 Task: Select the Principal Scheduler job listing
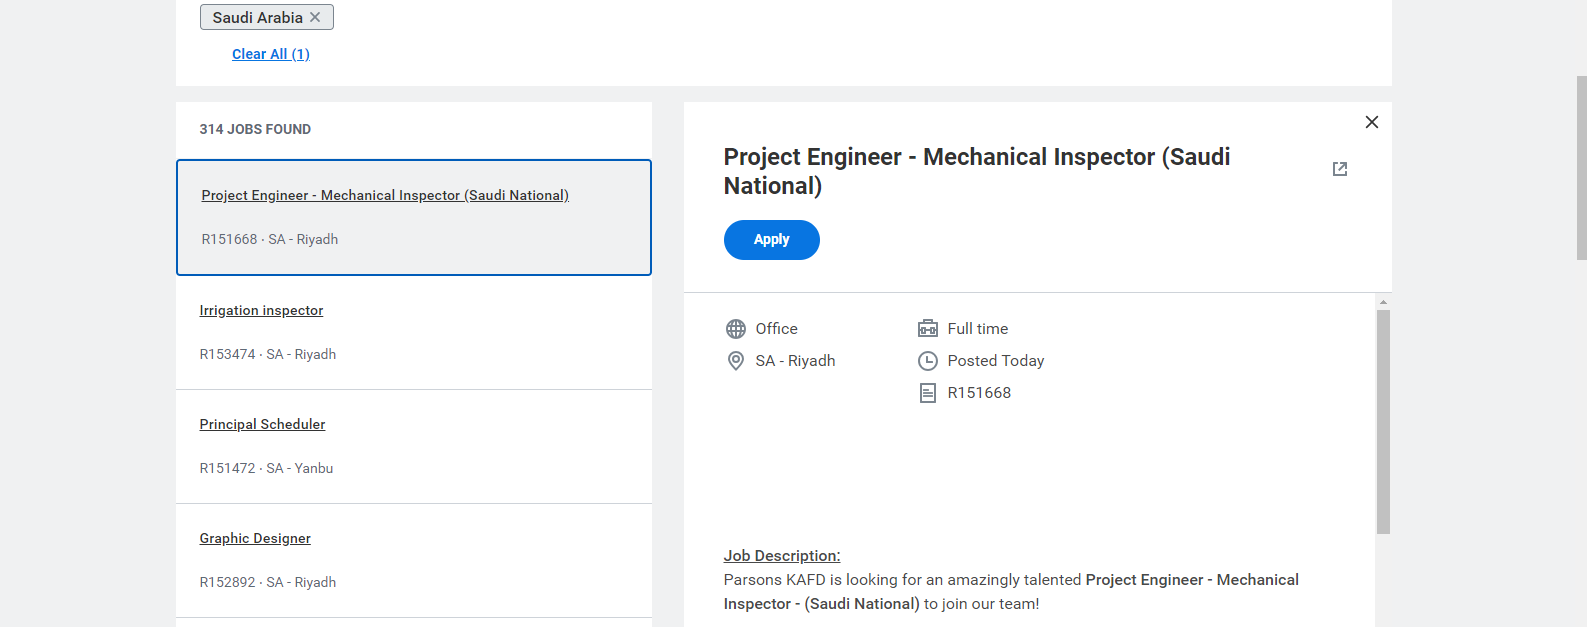click(x=262, y=424)
